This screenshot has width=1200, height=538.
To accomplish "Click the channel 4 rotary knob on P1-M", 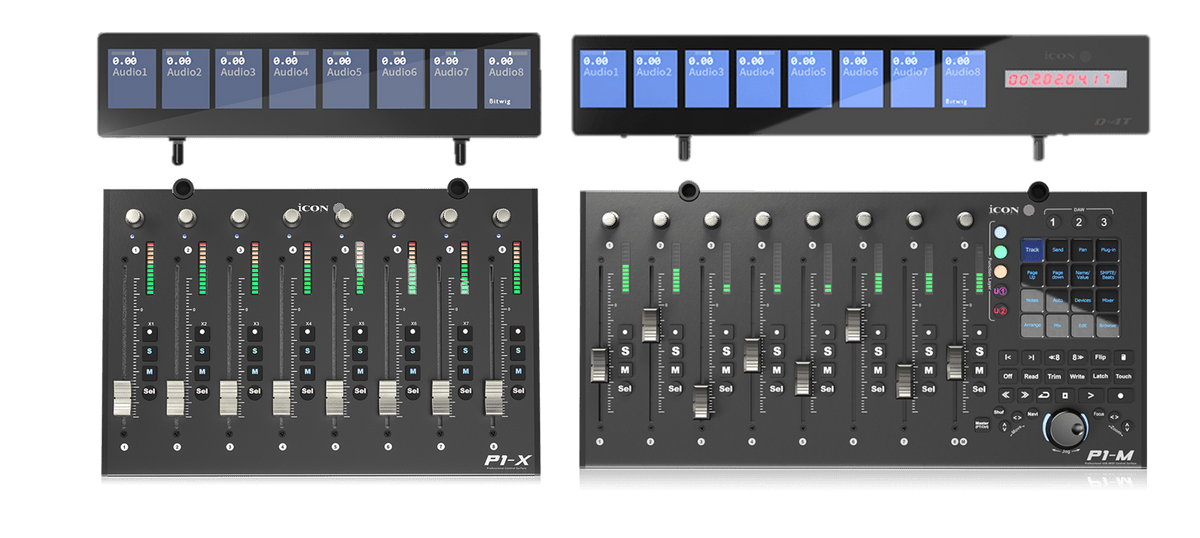I will (x=763, y=219).
